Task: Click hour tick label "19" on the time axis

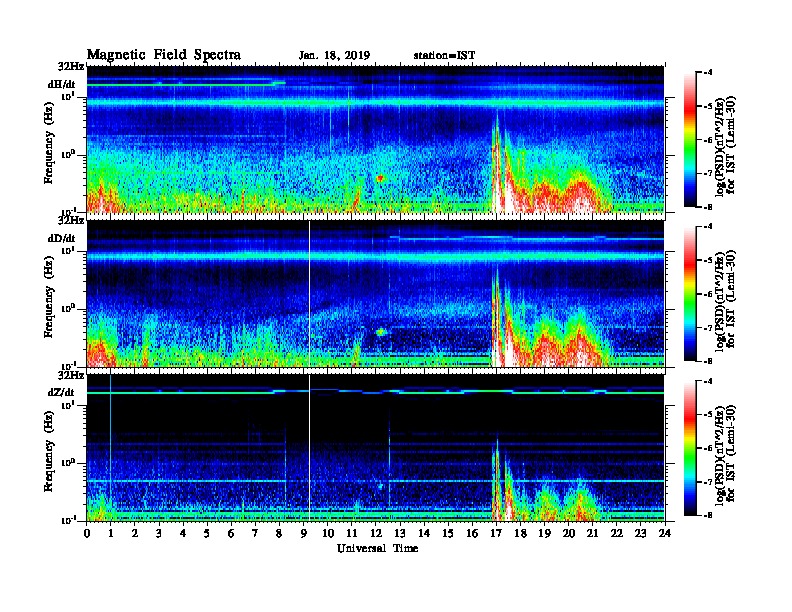Action: [544, 534]
